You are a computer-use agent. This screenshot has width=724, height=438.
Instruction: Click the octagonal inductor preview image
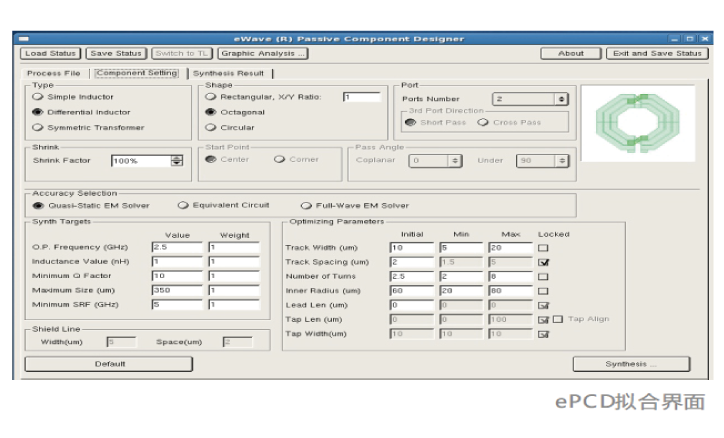[x=638, y=123]
